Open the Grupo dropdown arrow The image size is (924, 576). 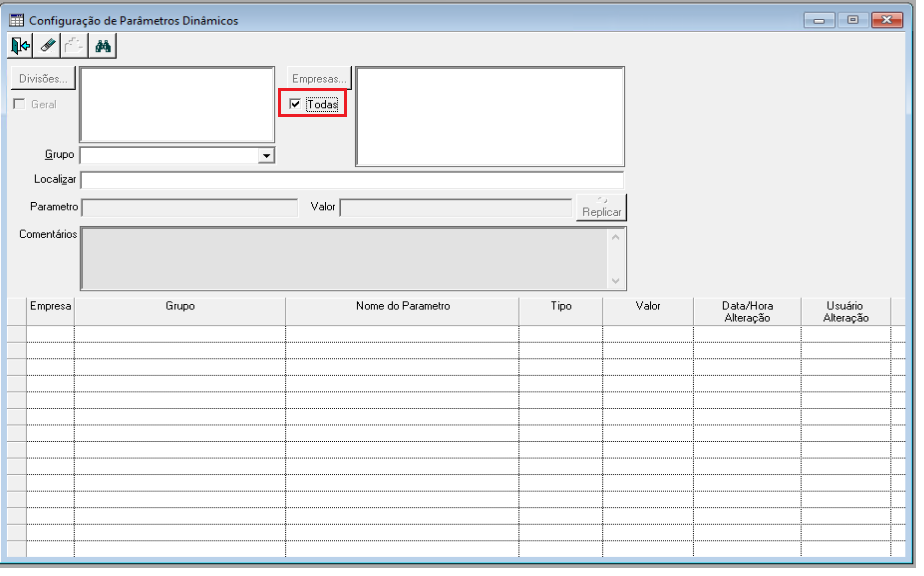point(266,156)
